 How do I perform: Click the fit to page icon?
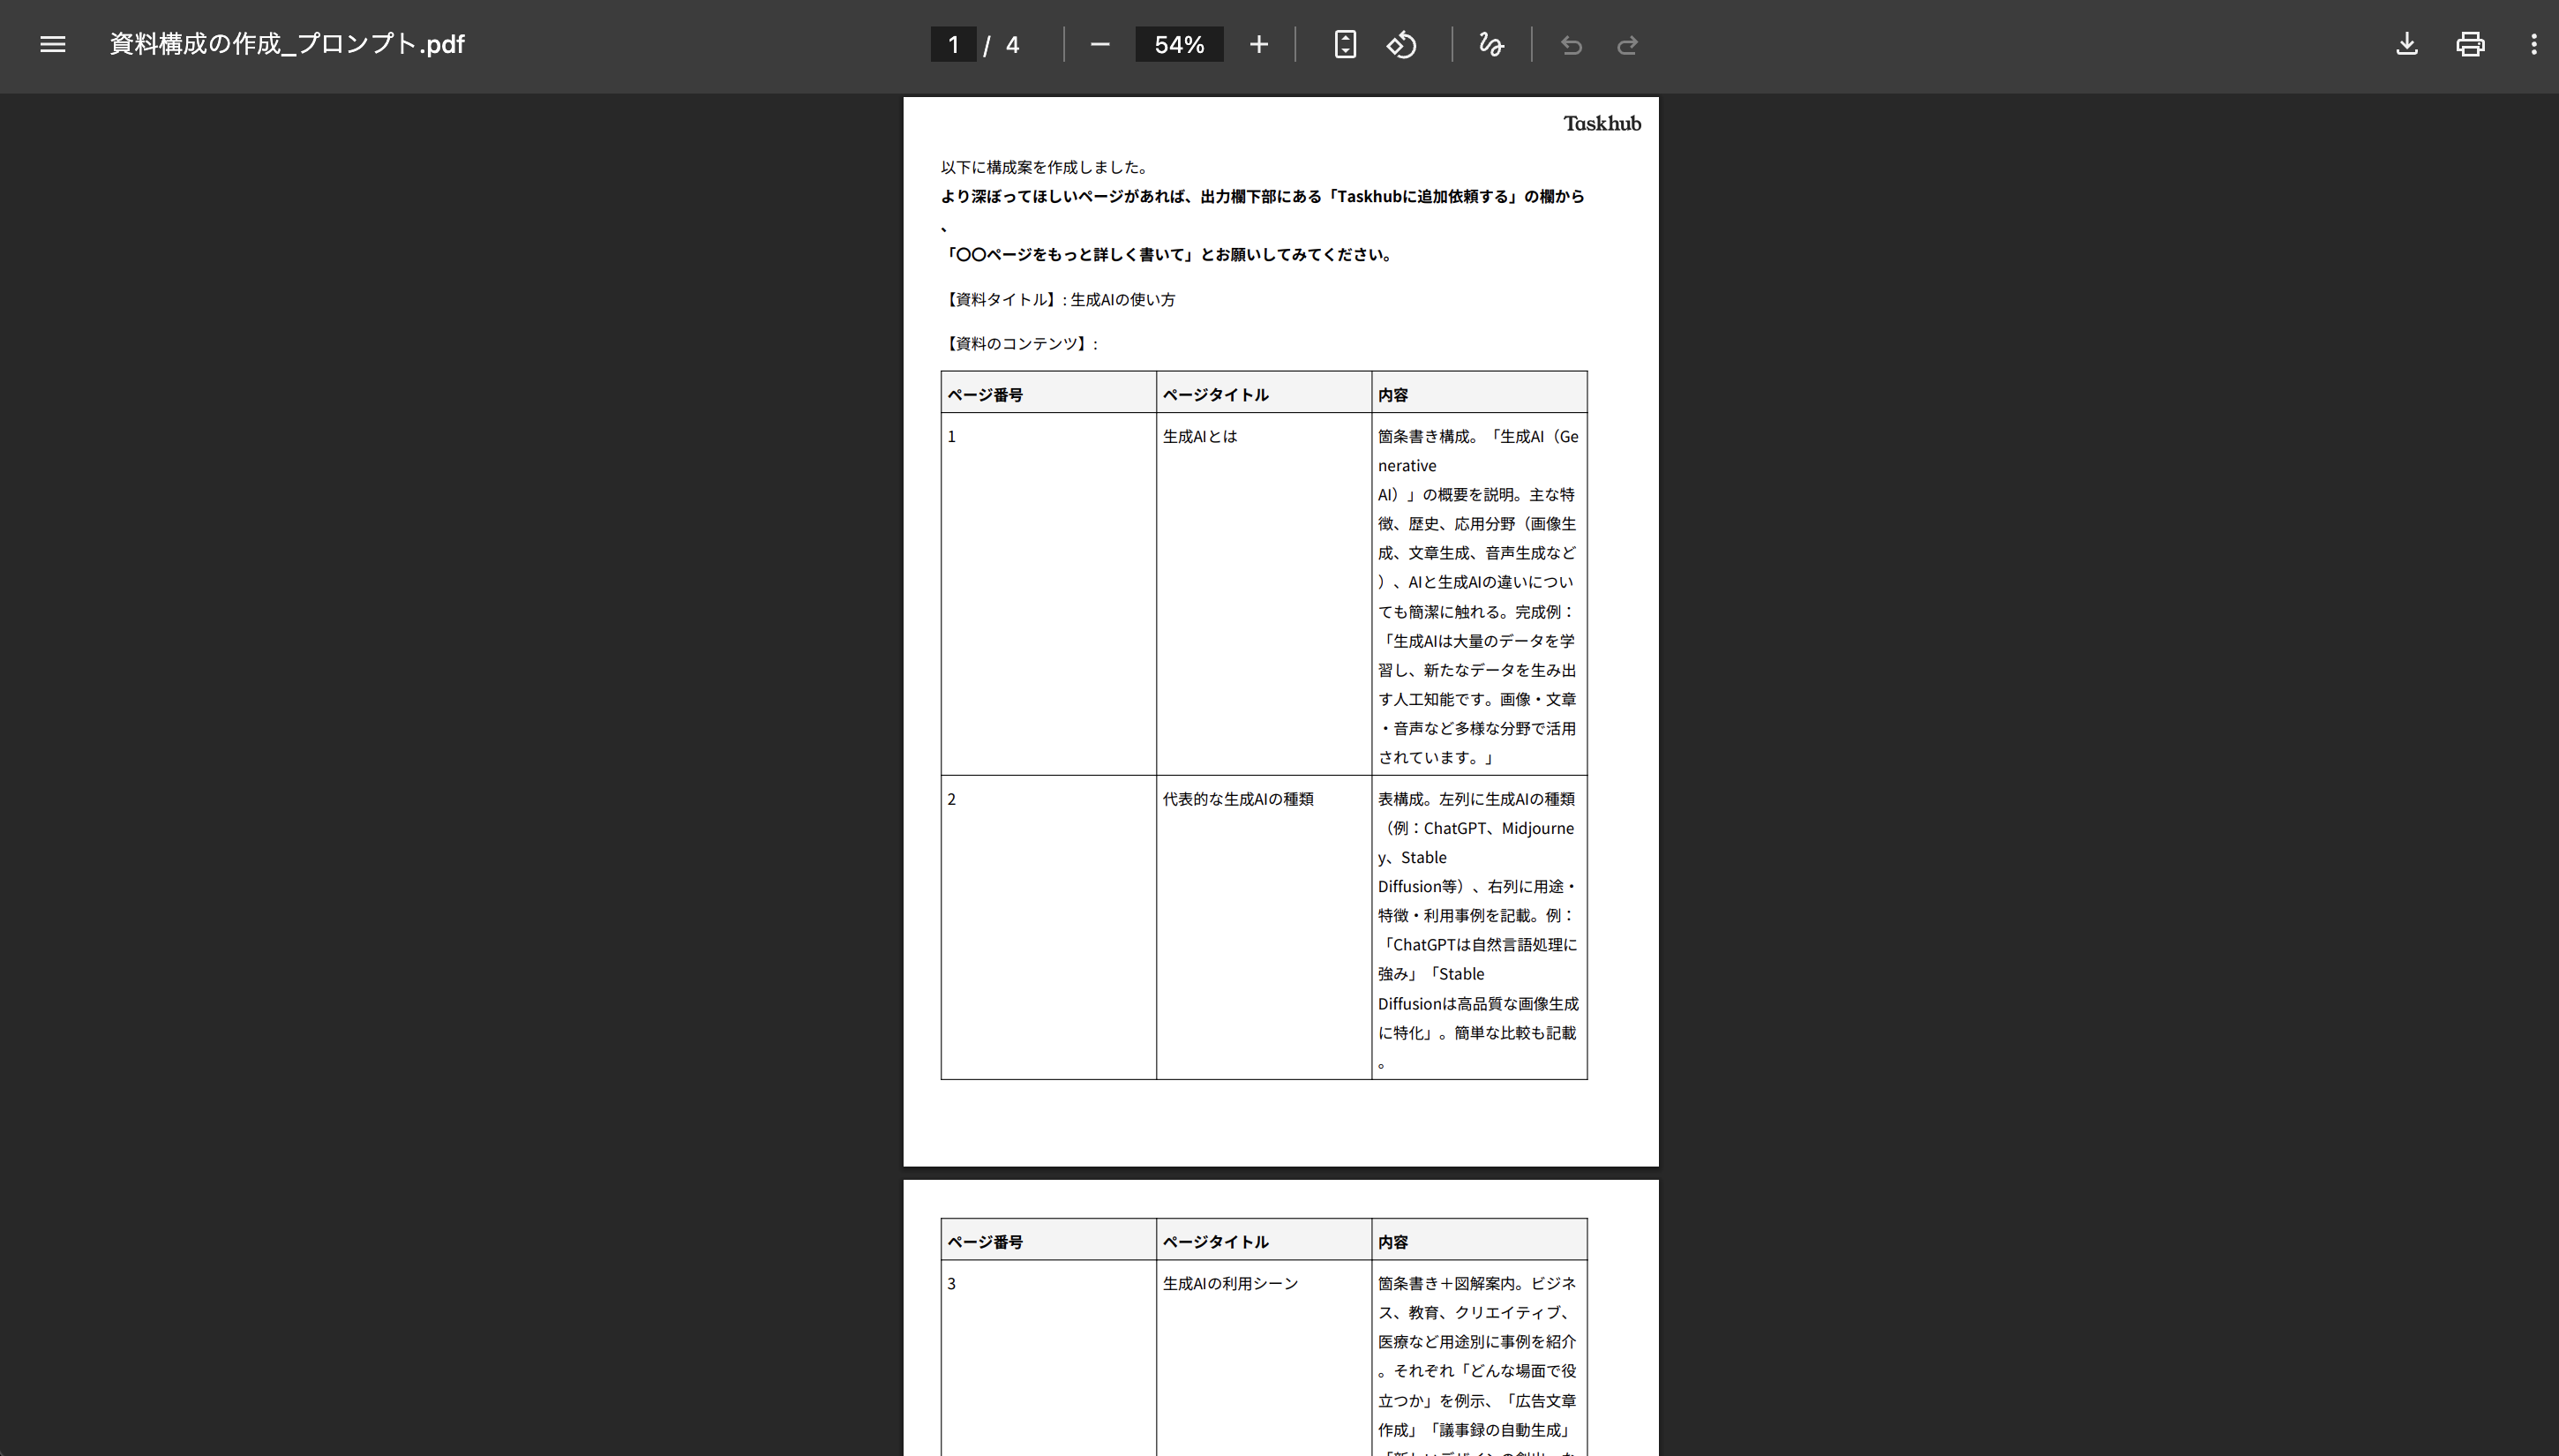(1344, 44)
